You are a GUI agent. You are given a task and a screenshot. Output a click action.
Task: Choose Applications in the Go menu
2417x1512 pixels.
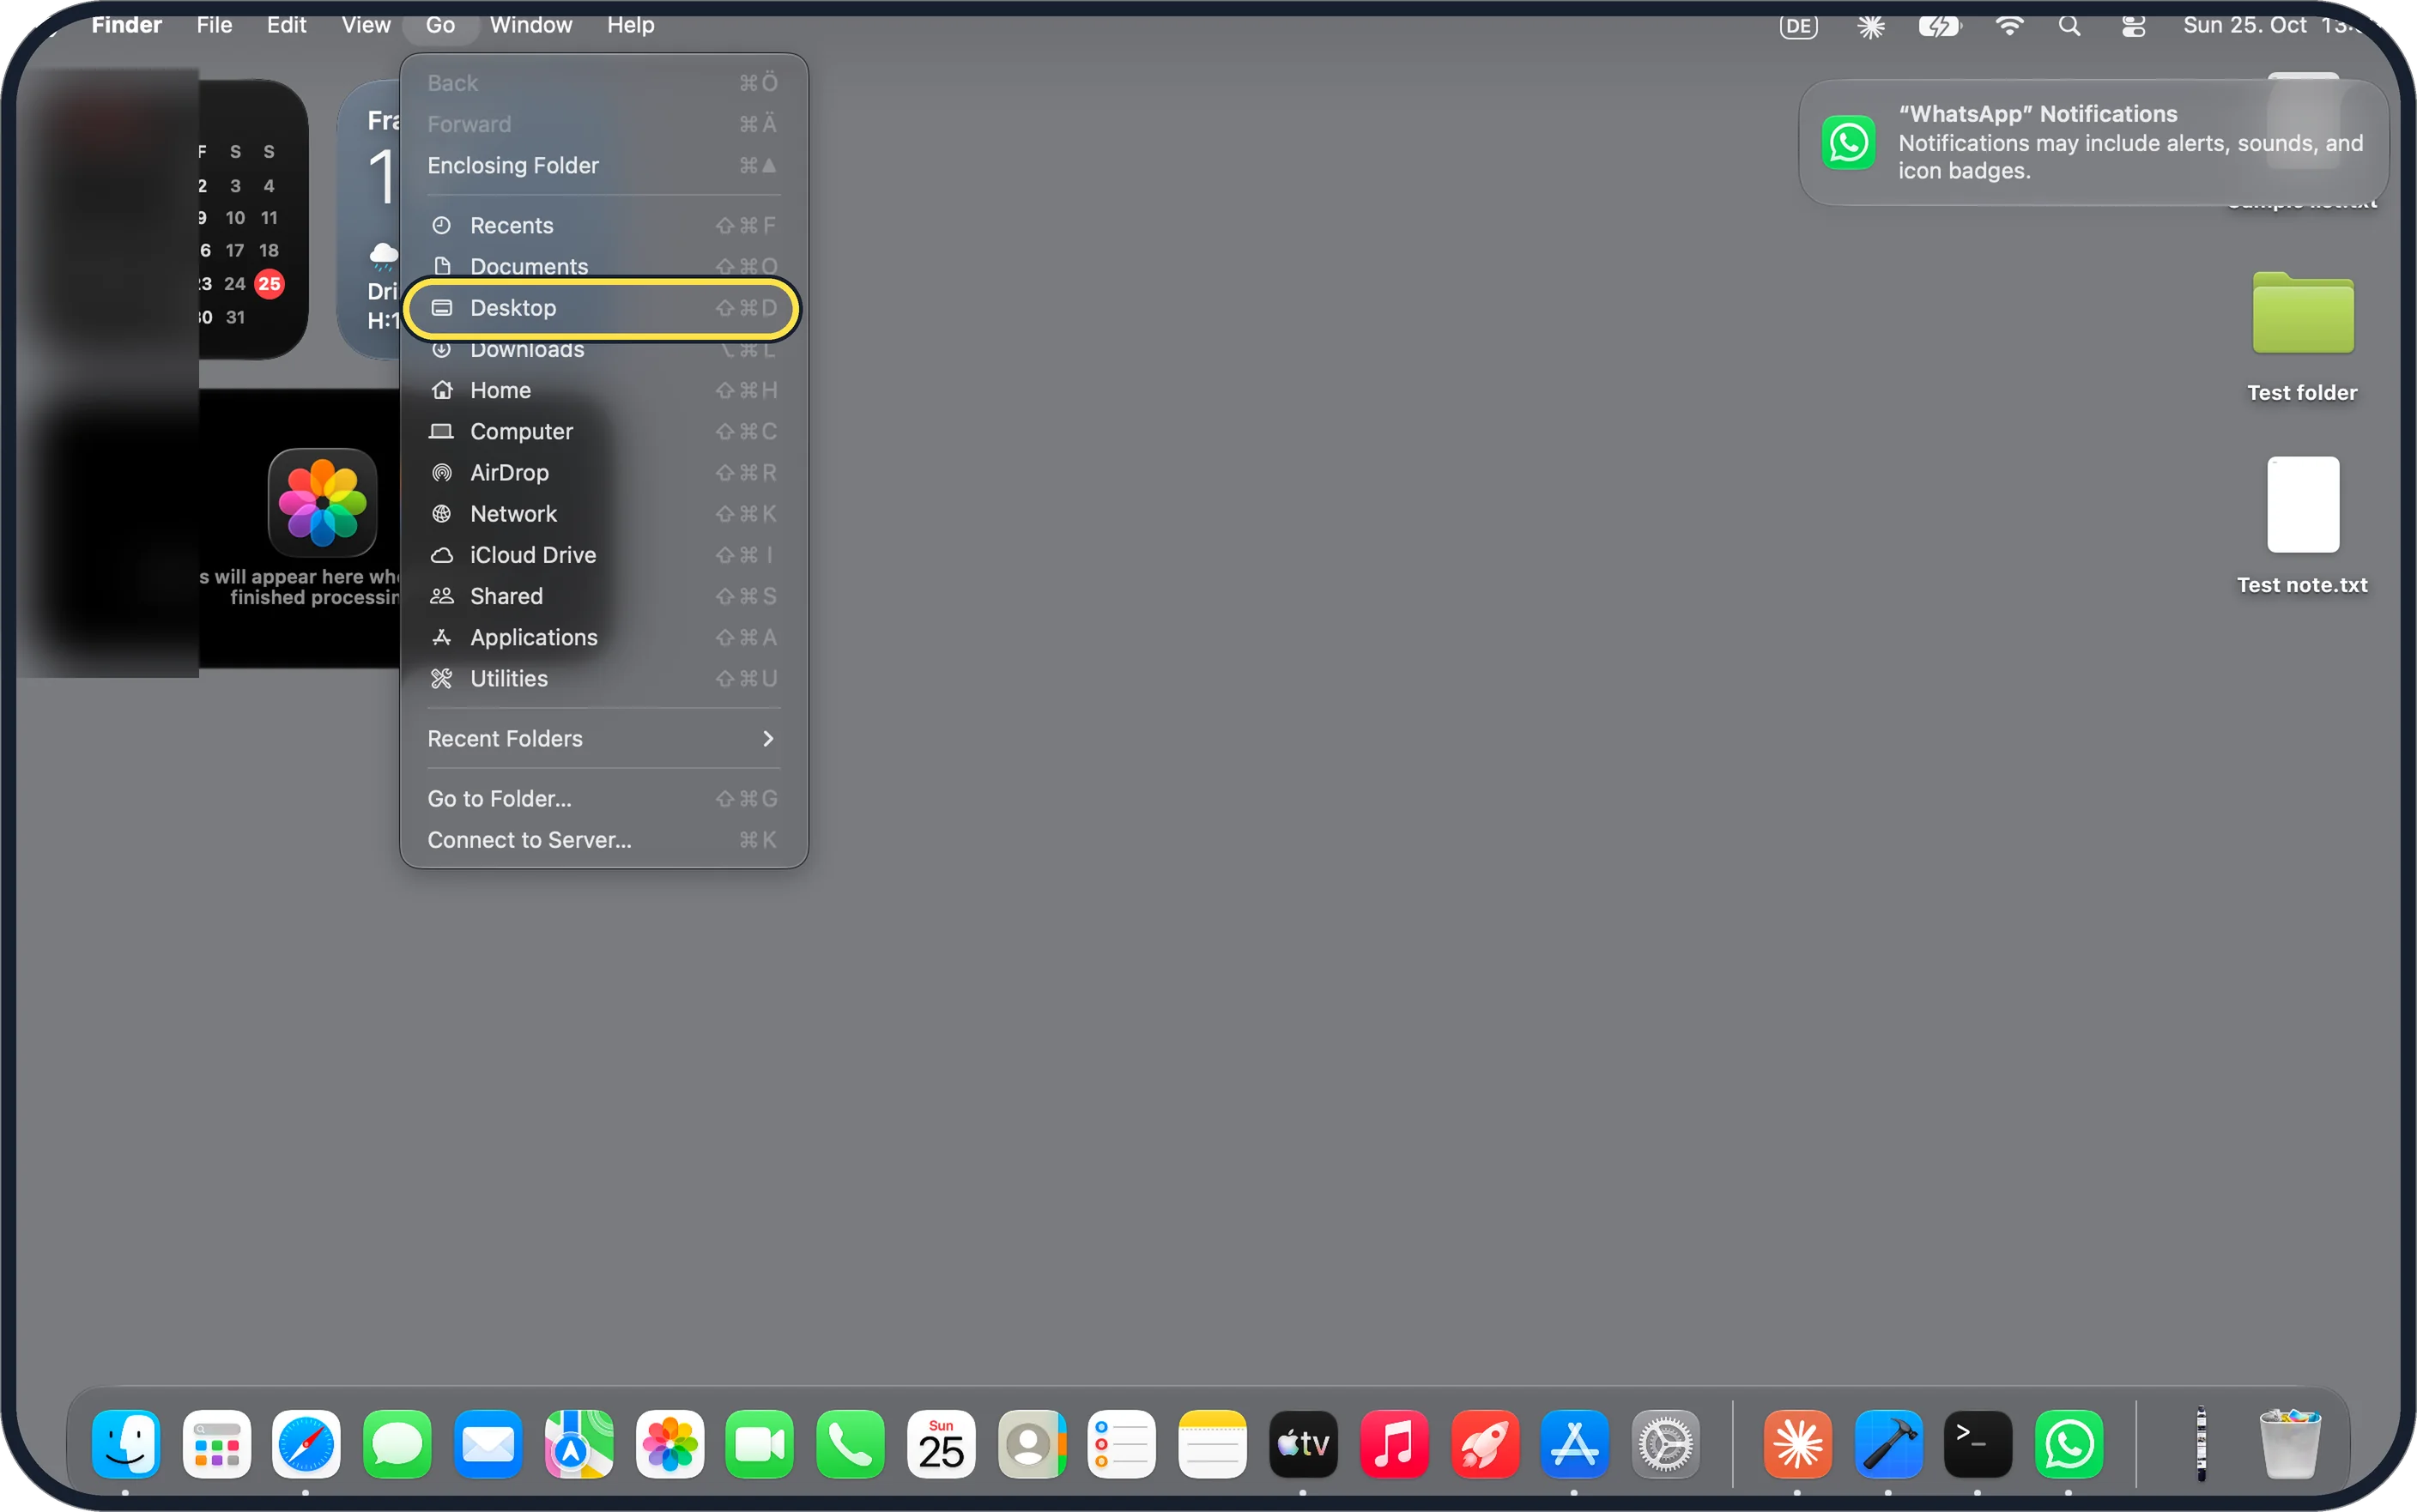click(603, 637)
